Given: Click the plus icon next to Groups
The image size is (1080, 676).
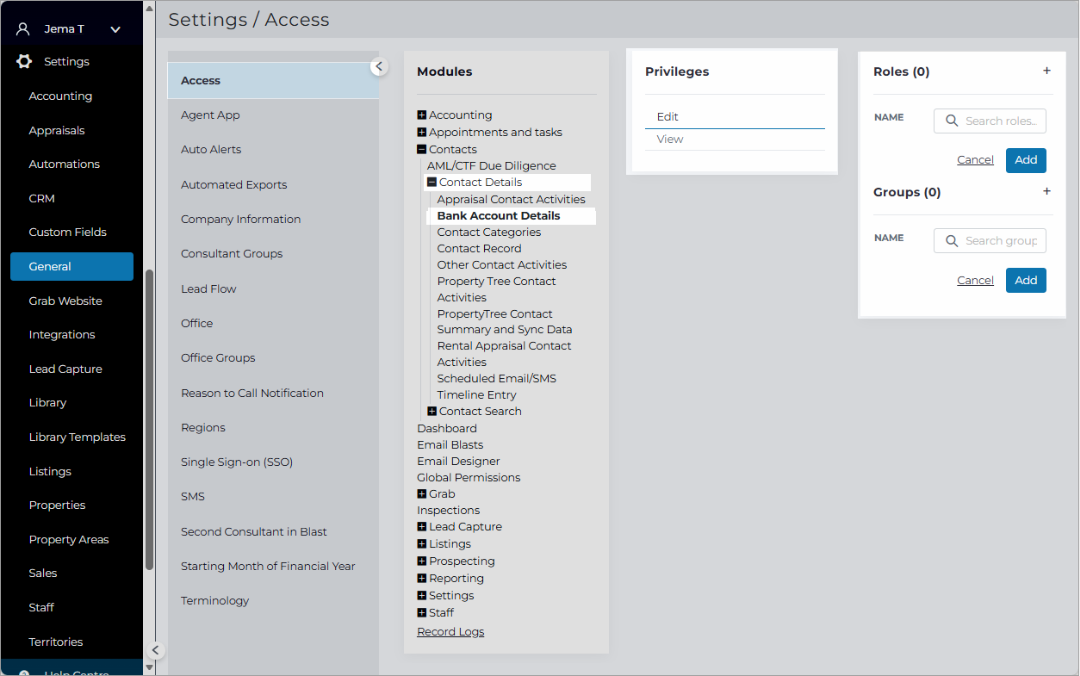Looking at the screenshot, I should tap(1046, 192).
